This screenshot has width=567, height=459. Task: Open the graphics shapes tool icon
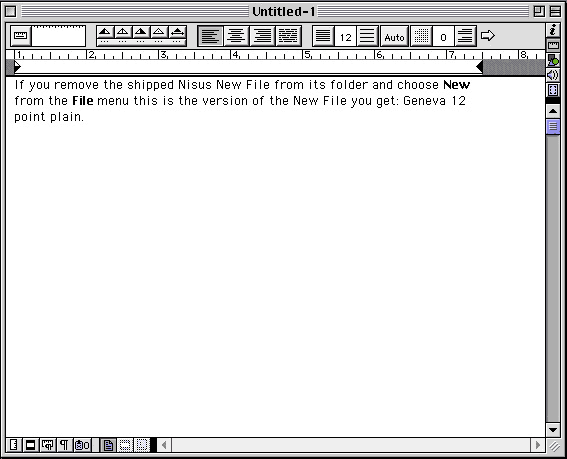tap(553, 60)
